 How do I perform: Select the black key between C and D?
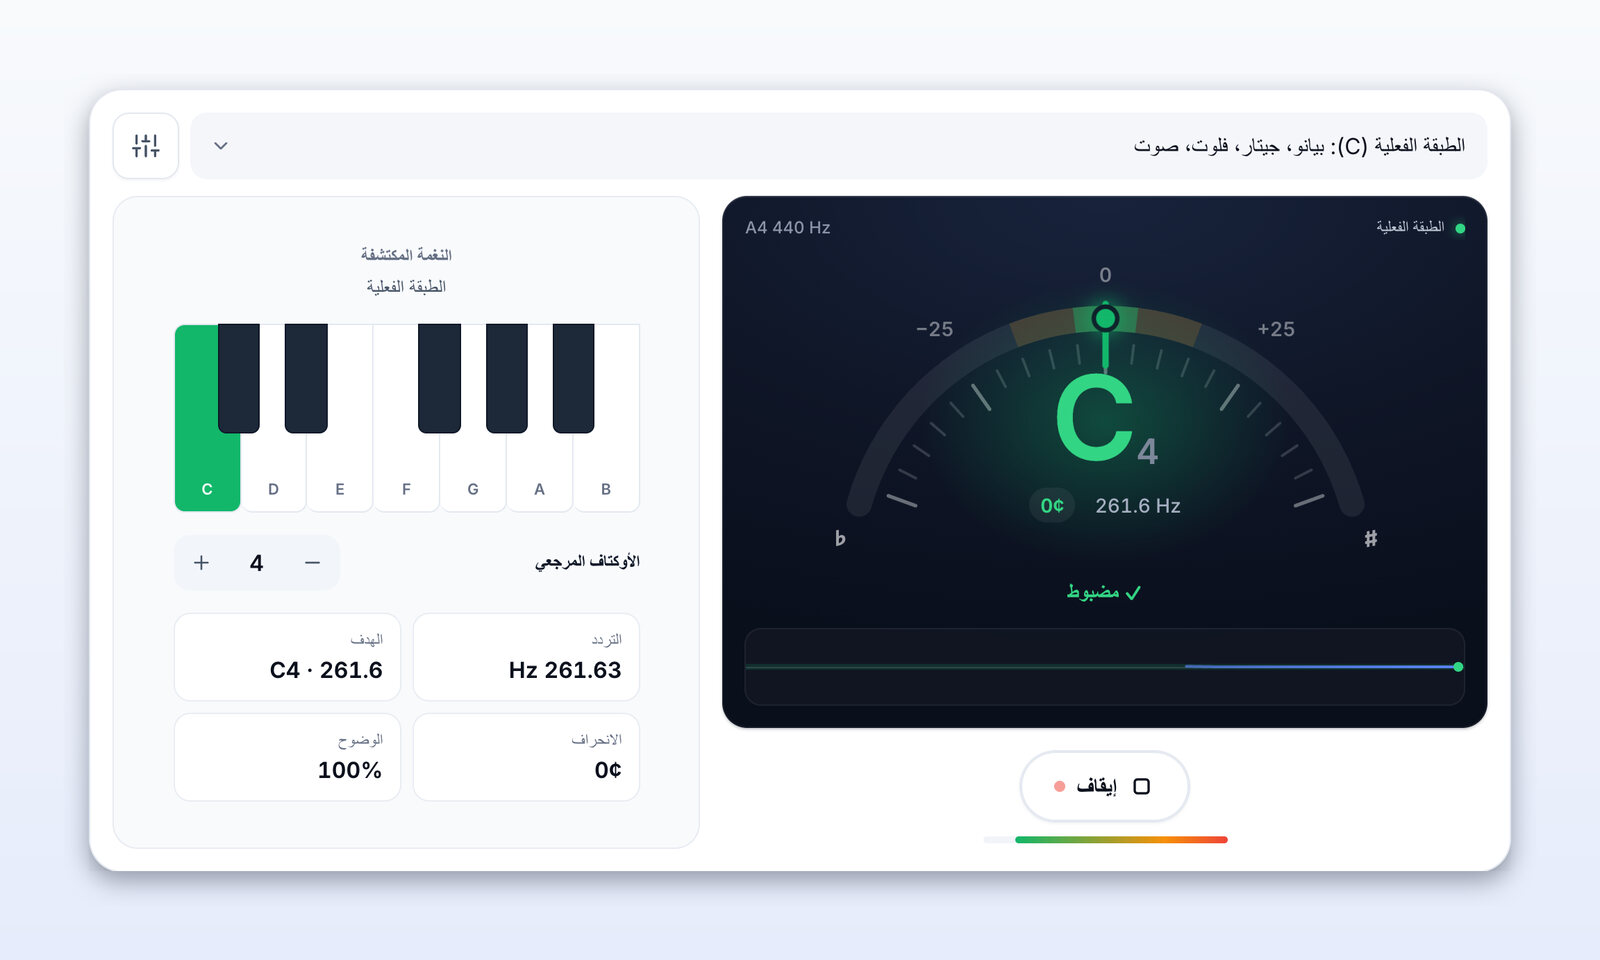(x=239, y=378)
